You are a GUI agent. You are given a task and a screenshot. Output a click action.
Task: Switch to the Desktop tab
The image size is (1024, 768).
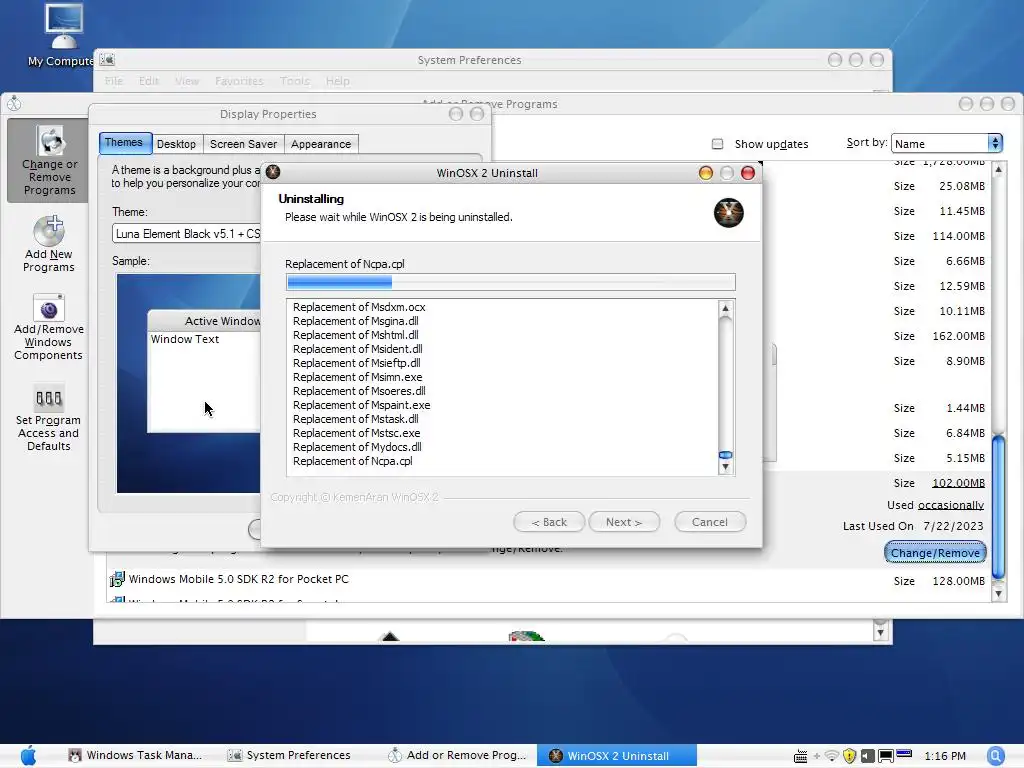[176, 144]
